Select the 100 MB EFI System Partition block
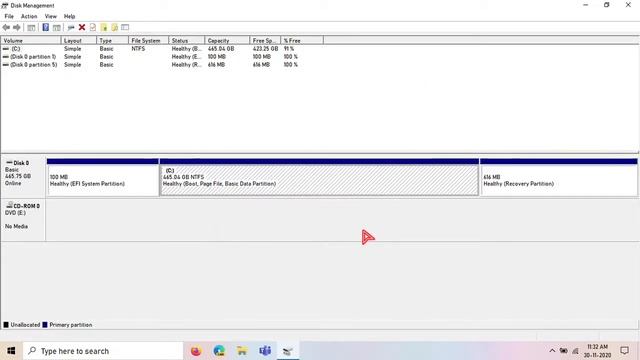This screenshot has height=360, width=640. [x=103, y=178]
